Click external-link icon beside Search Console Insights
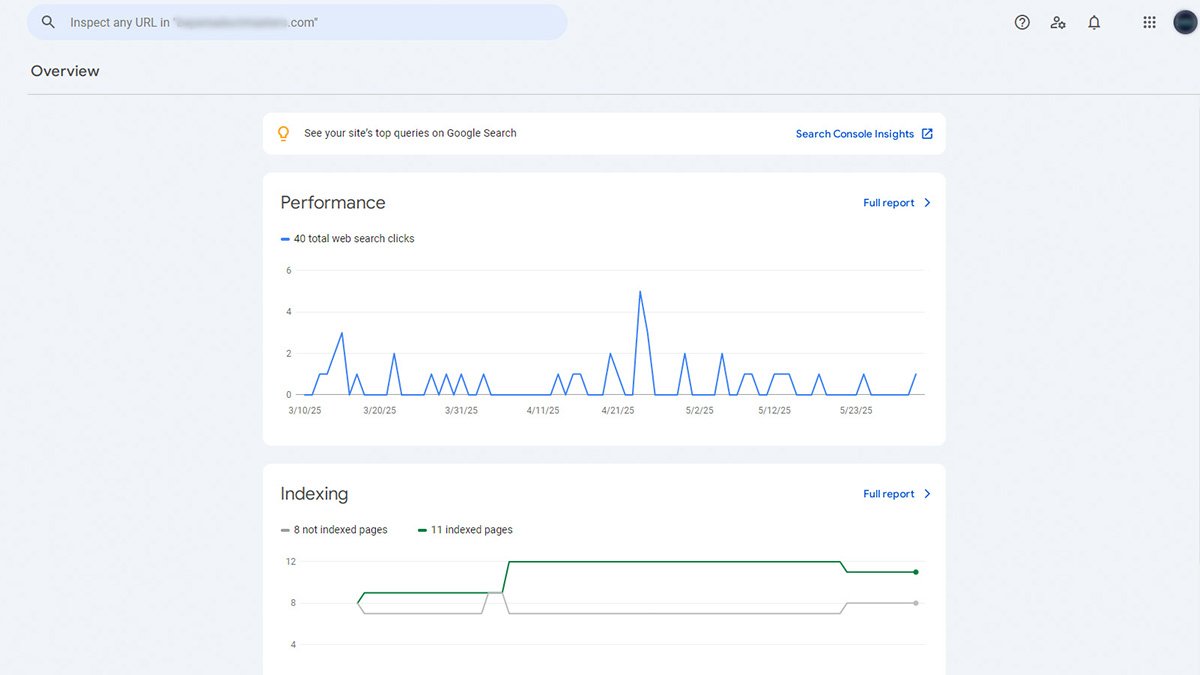Image resolution: width=1200 pixels, height=675 pixels. coord(927,134)
